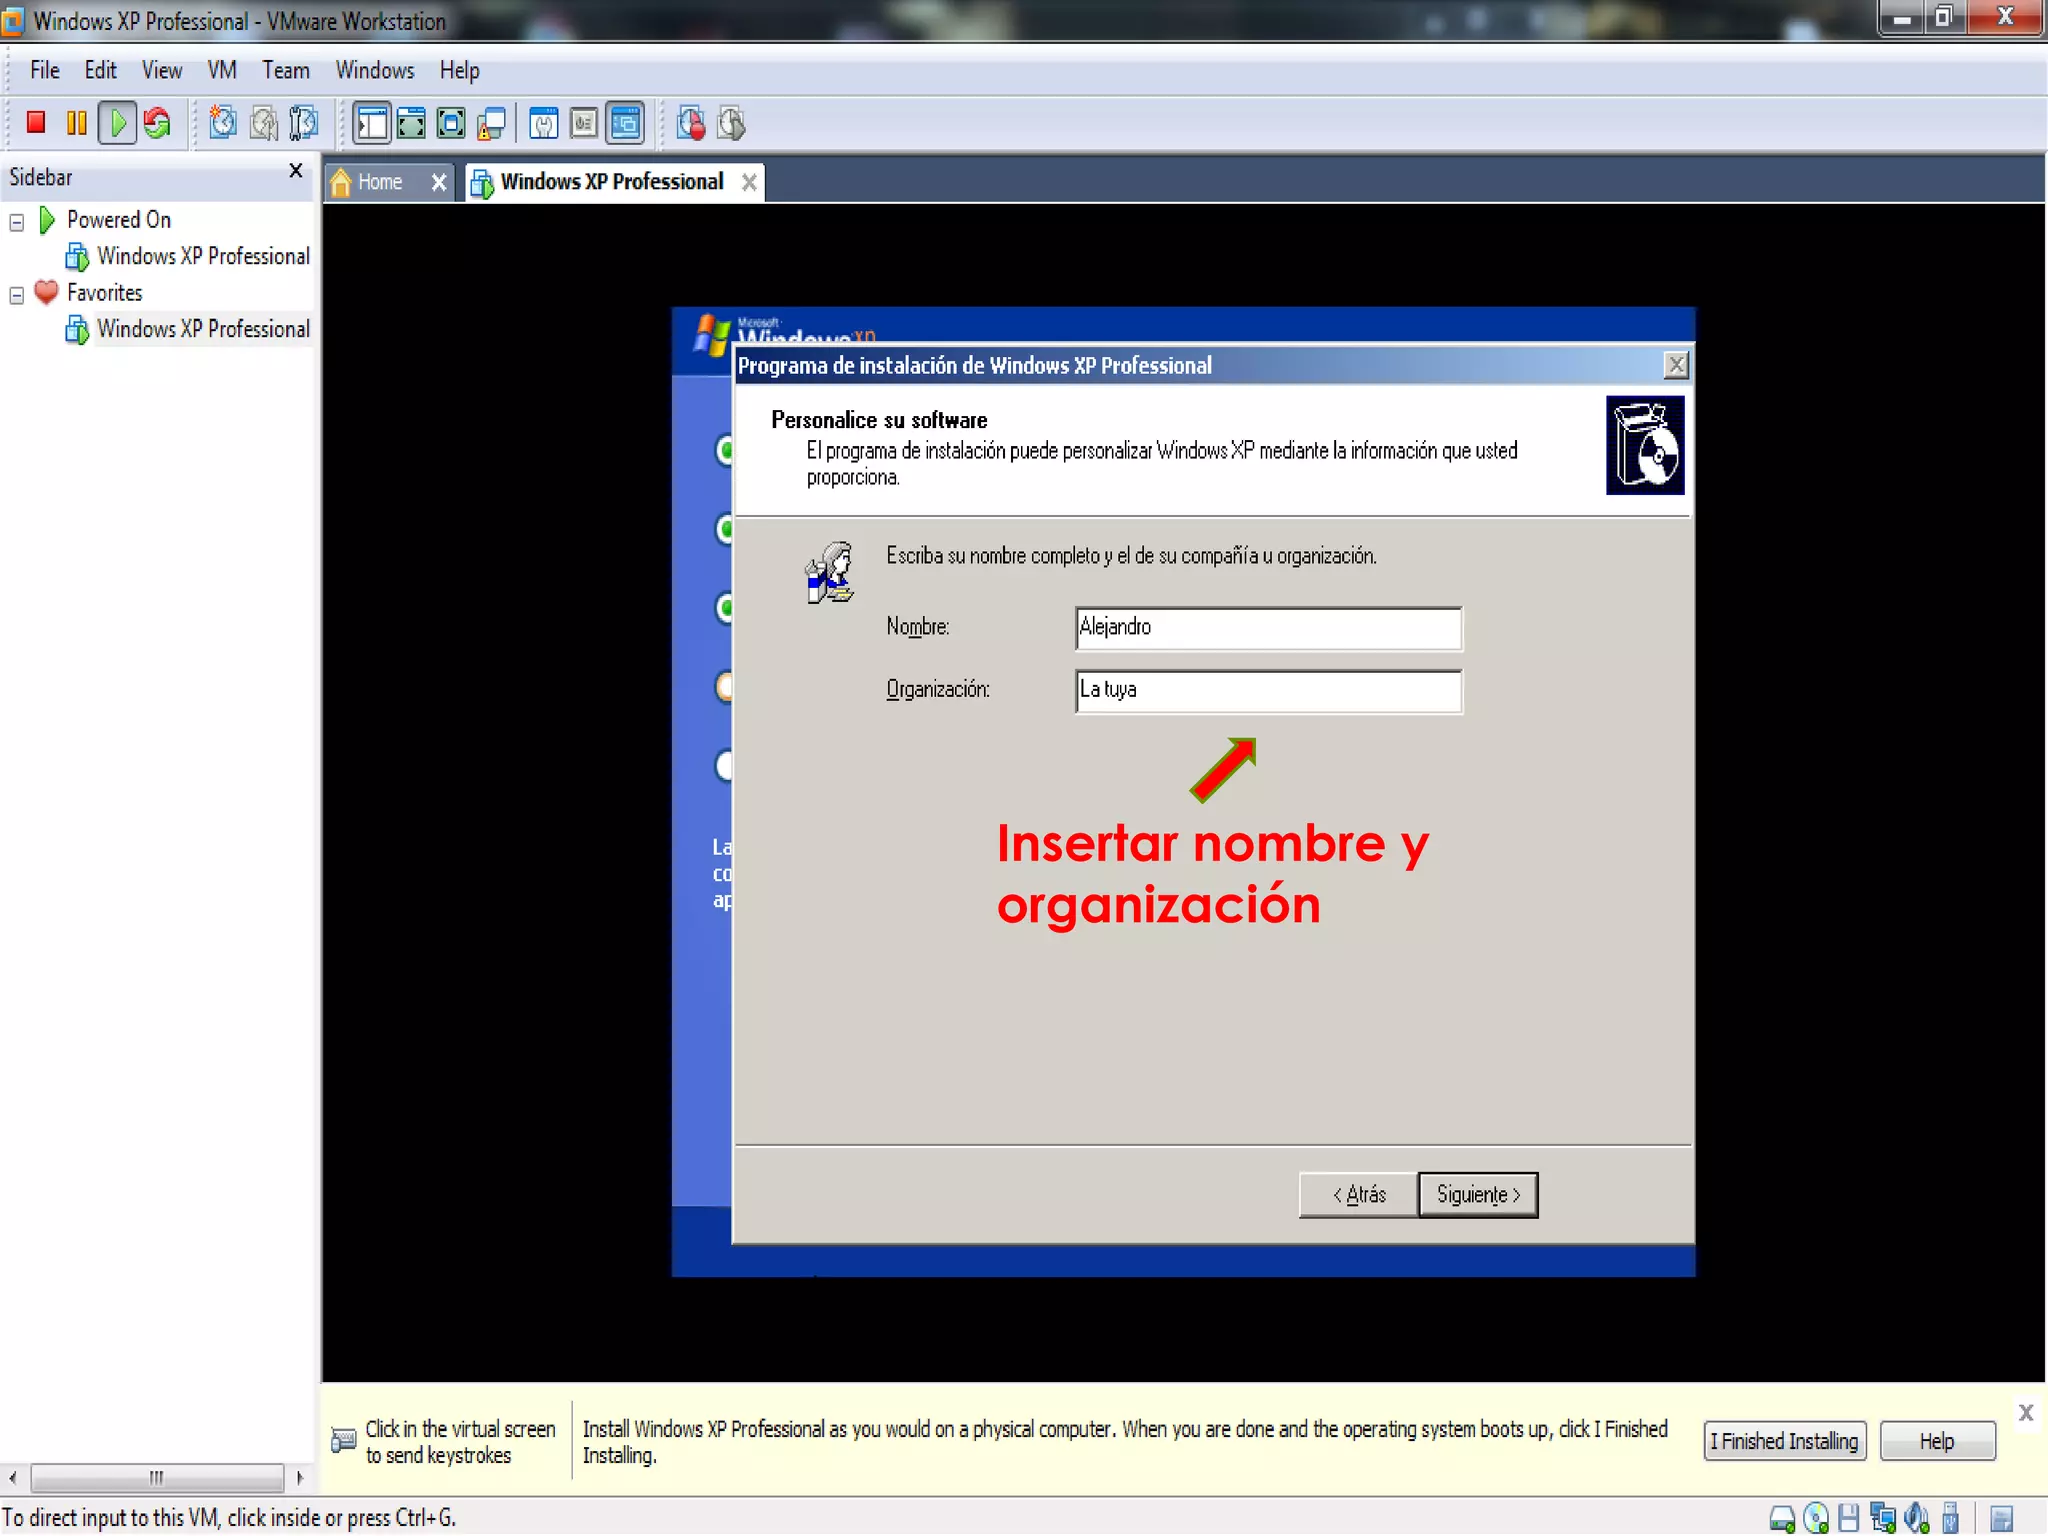Click the sidebar horizontal scrollbar thumb

coord(157,1477)
